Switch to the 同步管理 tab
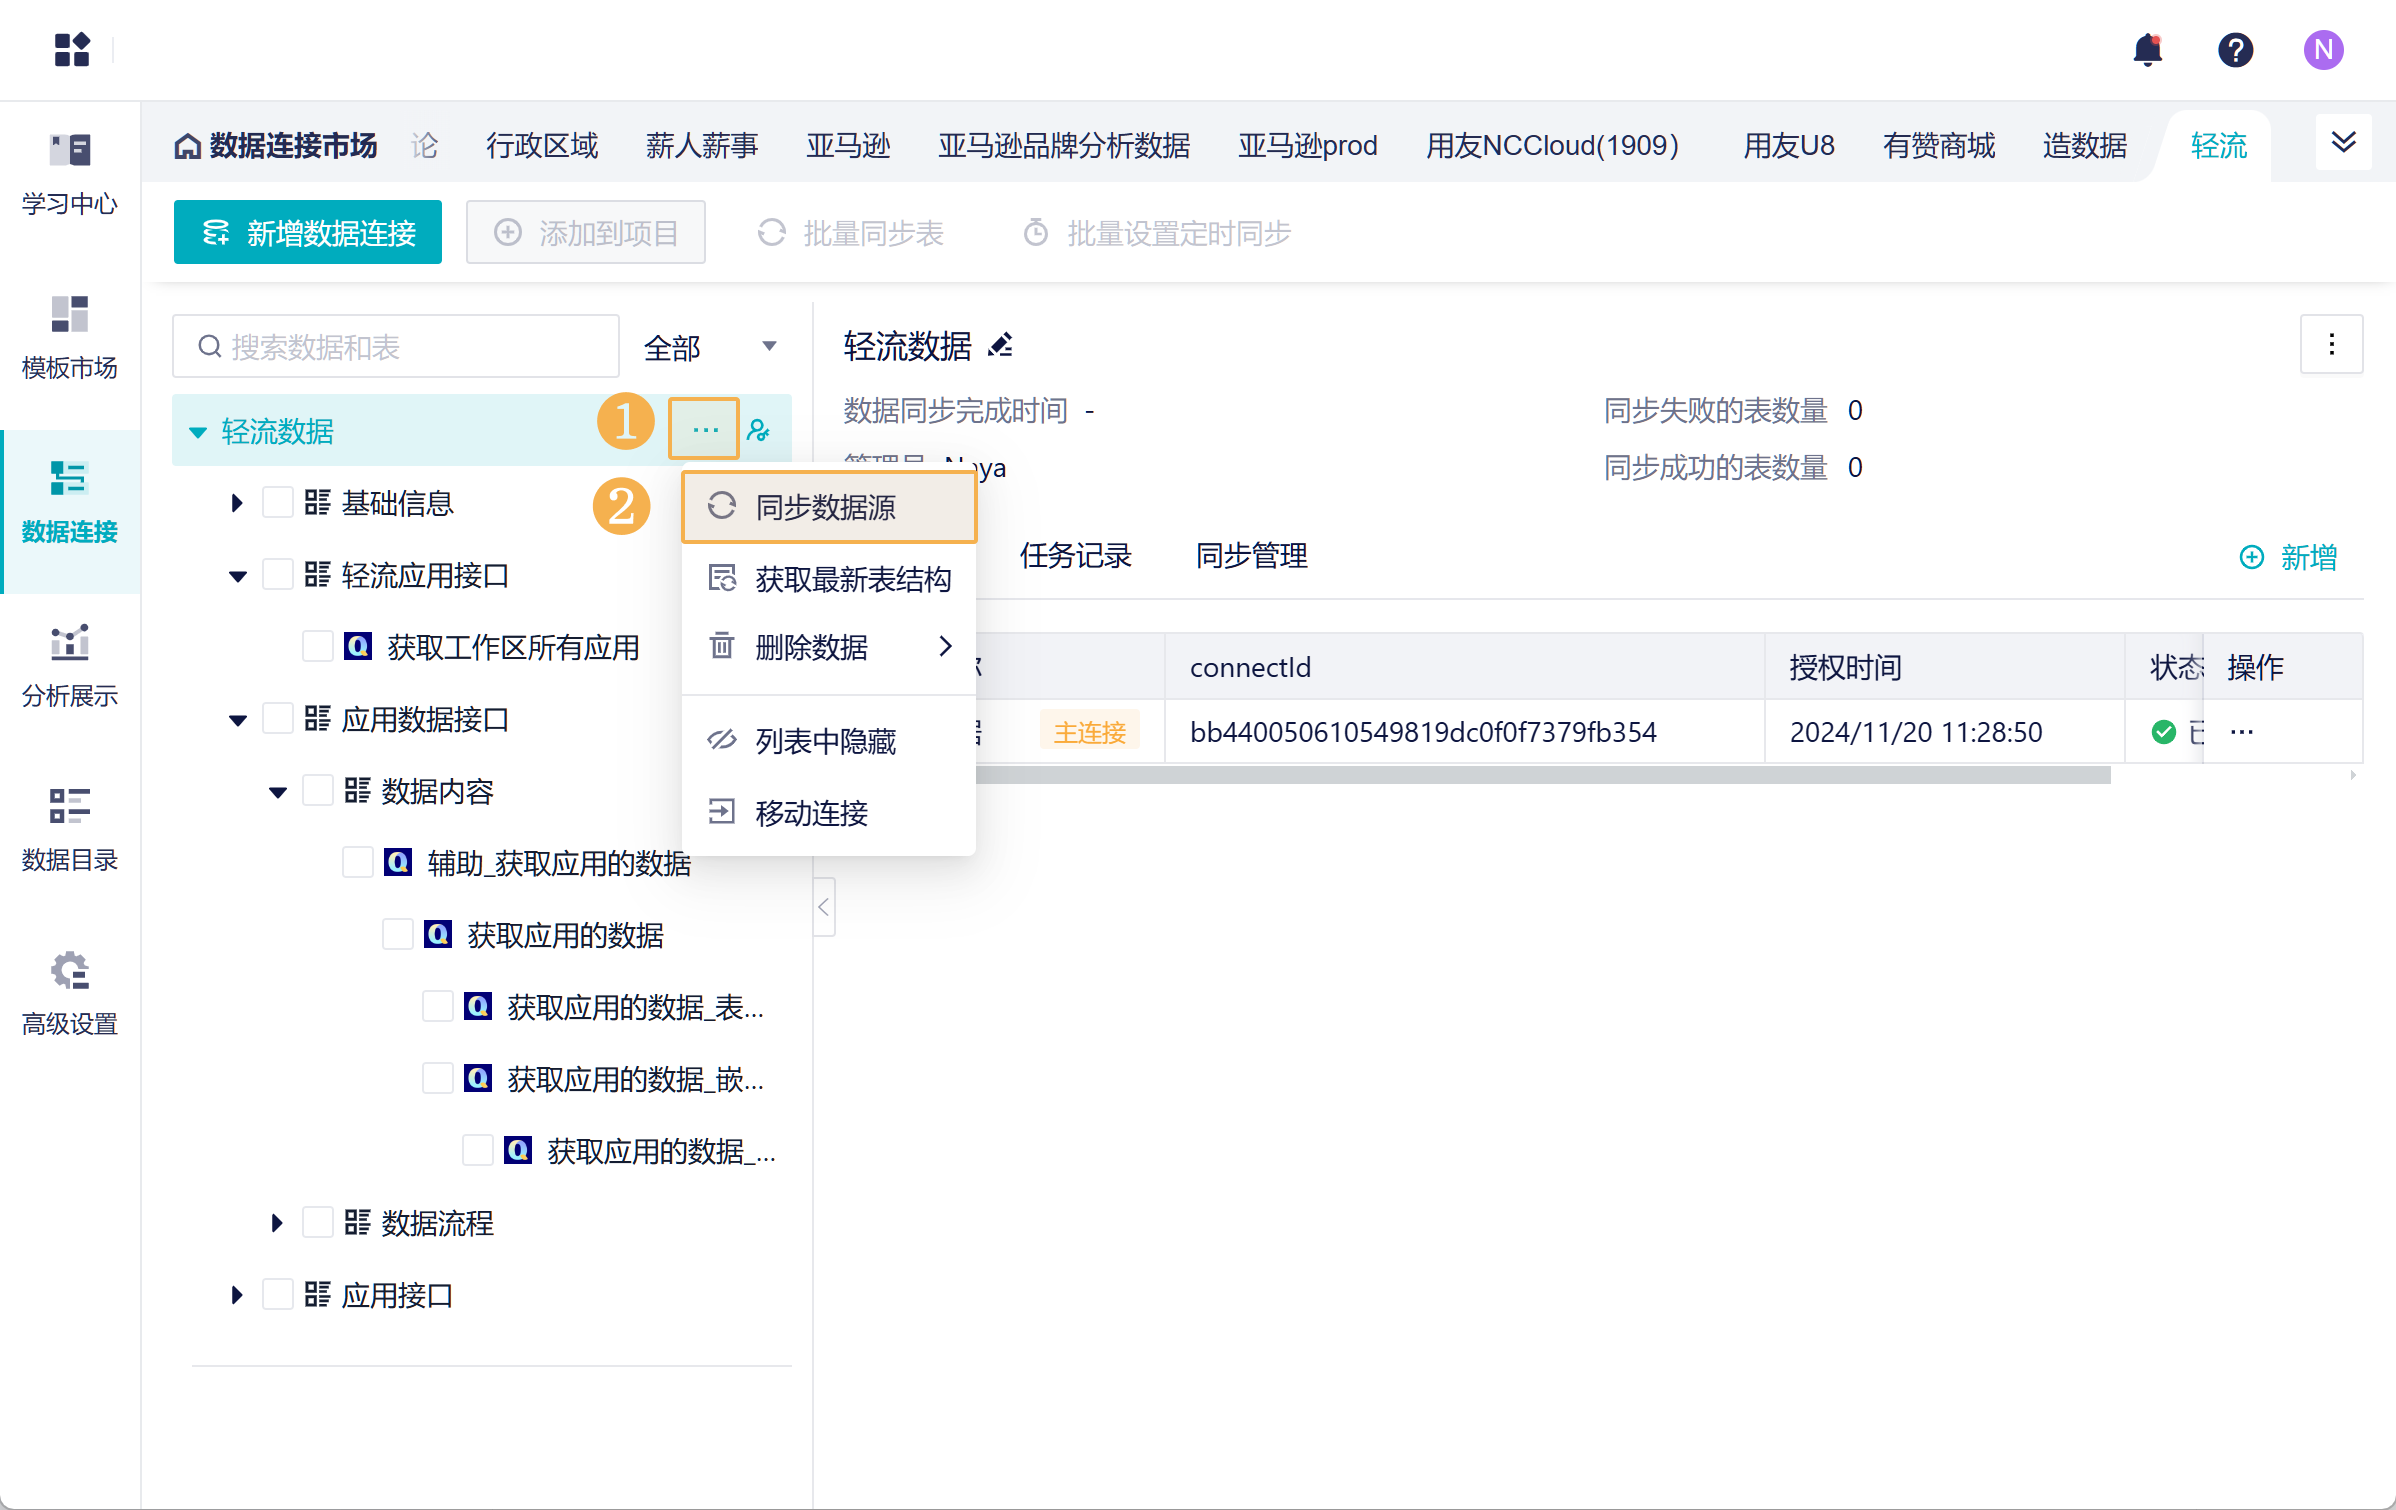The width and height of the screenshot is (2396, 1510). [1251, 555]
